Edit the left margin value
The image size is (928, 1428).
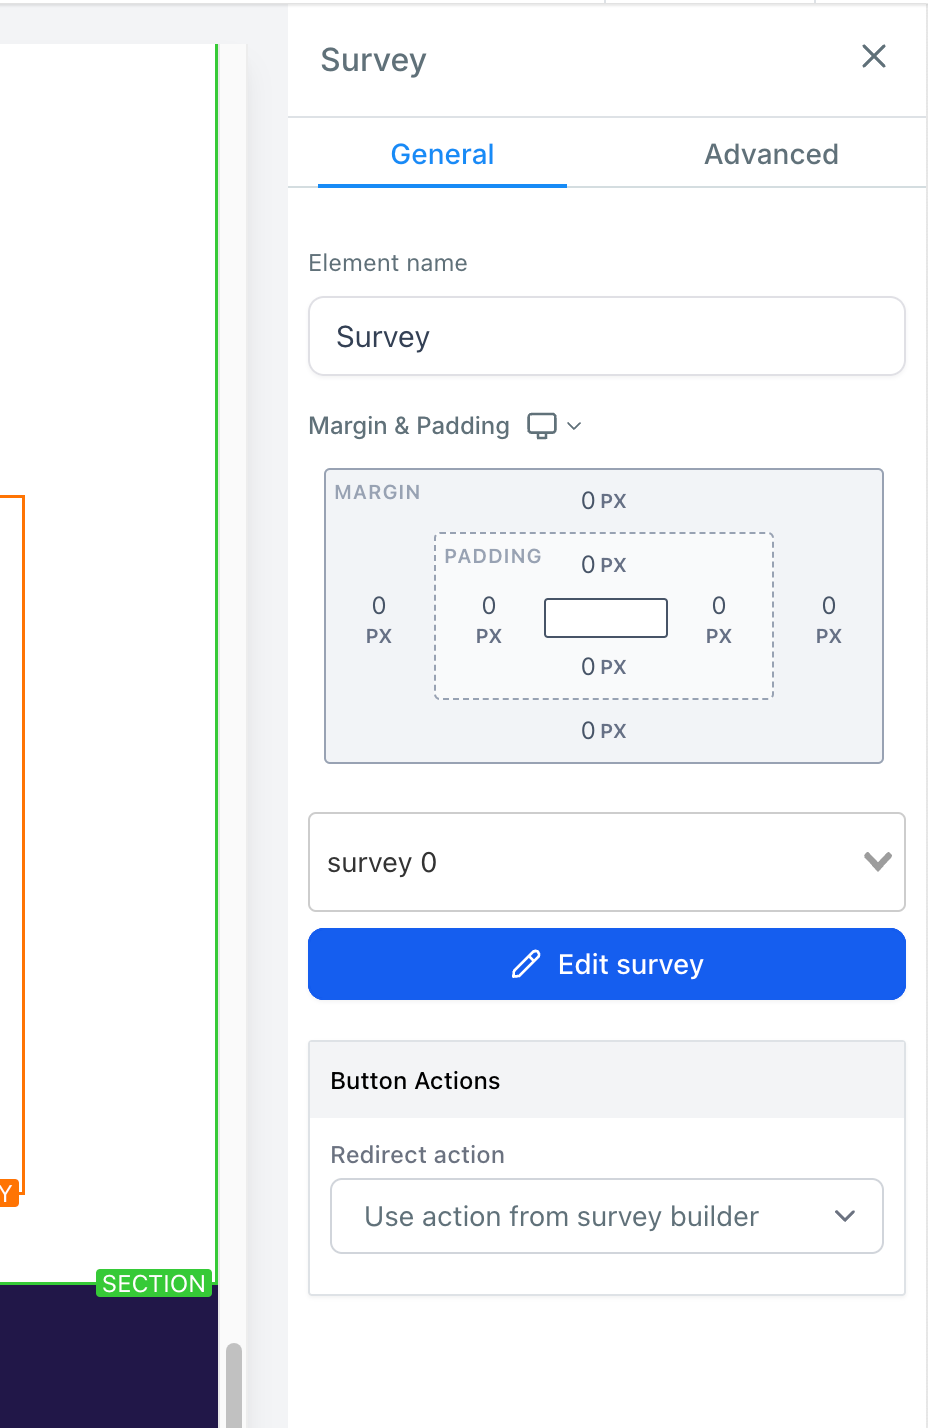(x=379, y=619)
